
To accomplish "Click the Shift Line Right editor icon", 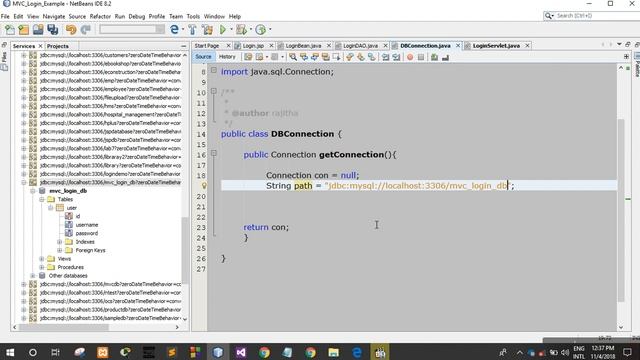I will pos(396,57).
